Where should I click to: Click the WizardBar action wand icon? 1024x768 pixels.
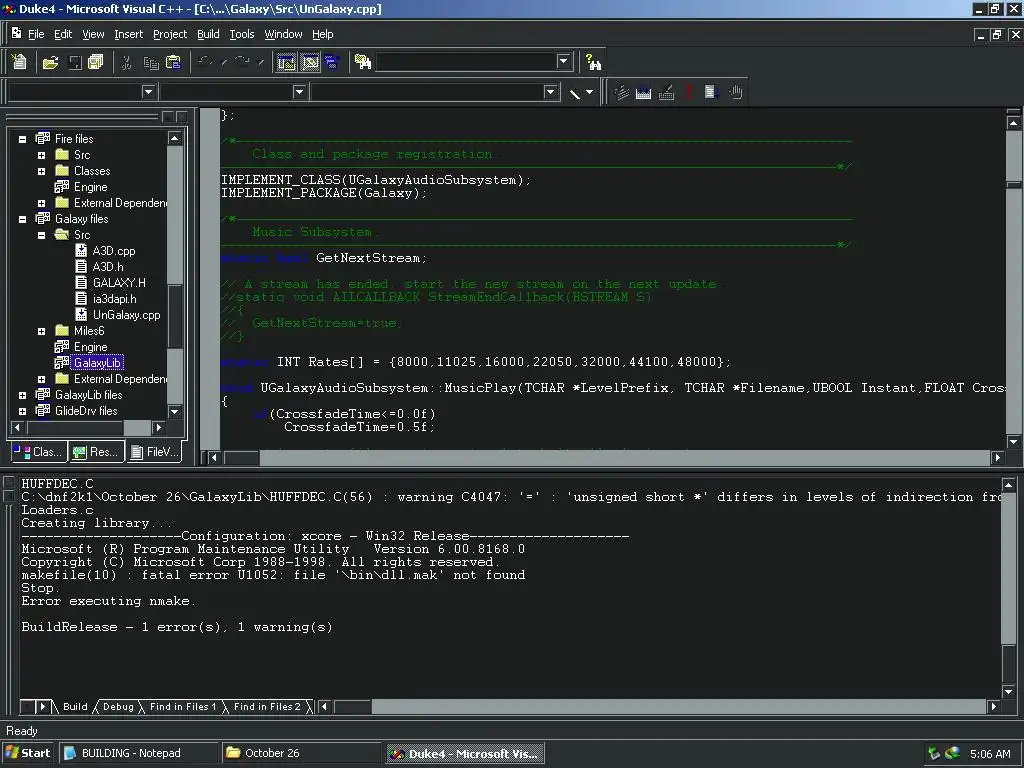tap(575, 93)
